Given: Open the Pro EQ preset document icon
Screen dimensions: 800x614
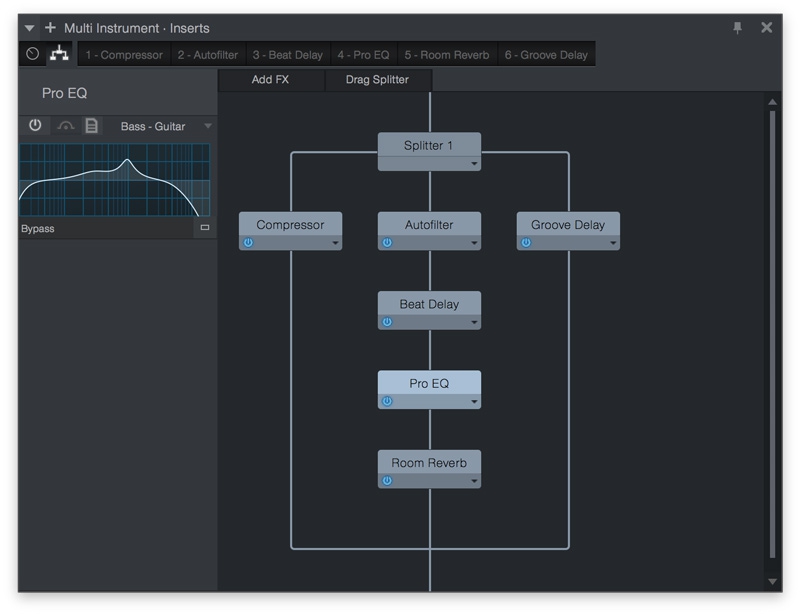Looking at the screenshot, I should point(92,126).
